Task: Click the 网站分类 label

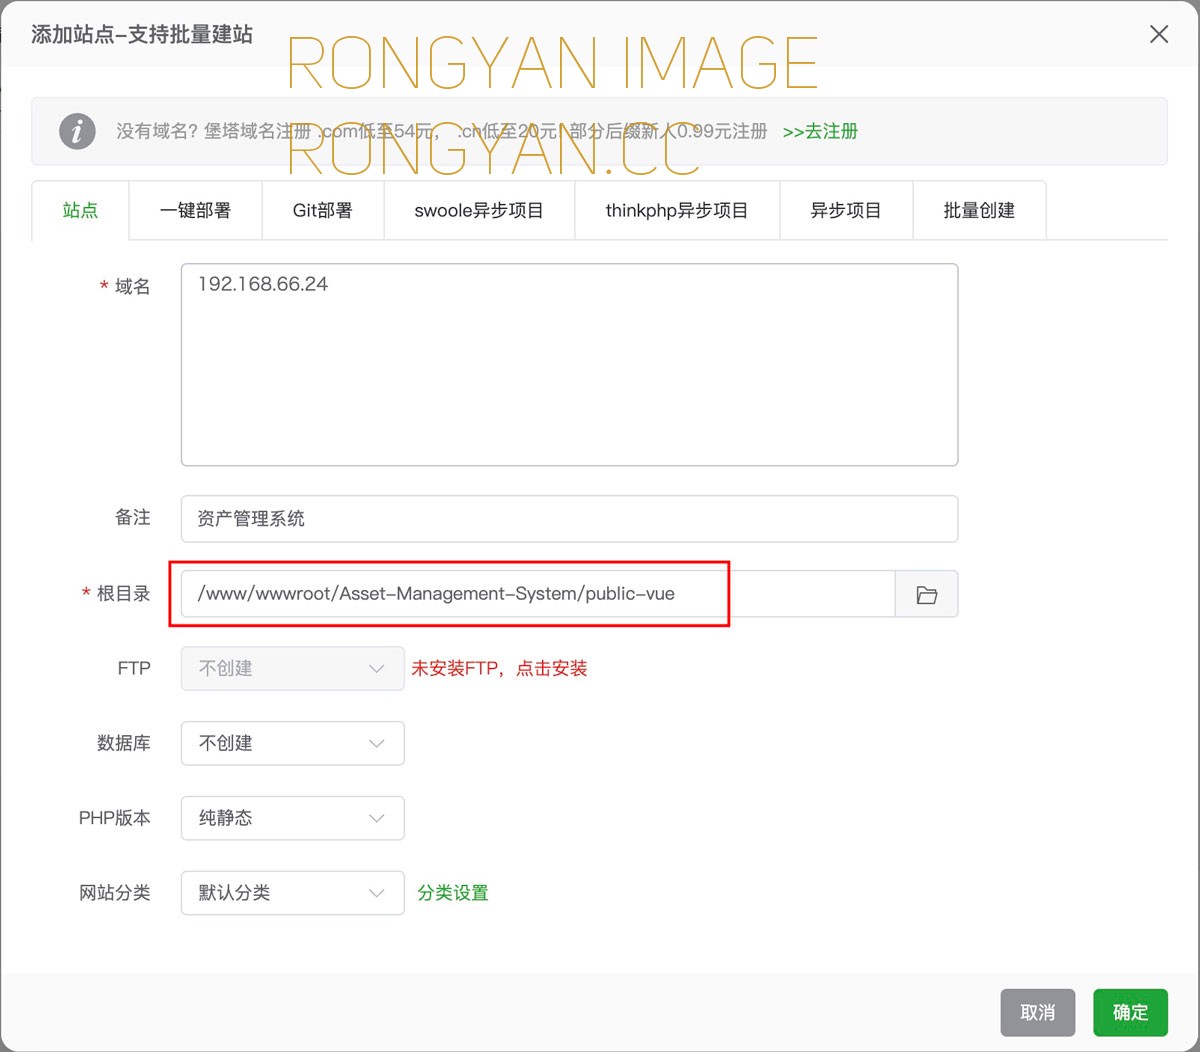Action: [x=115, y=893]
